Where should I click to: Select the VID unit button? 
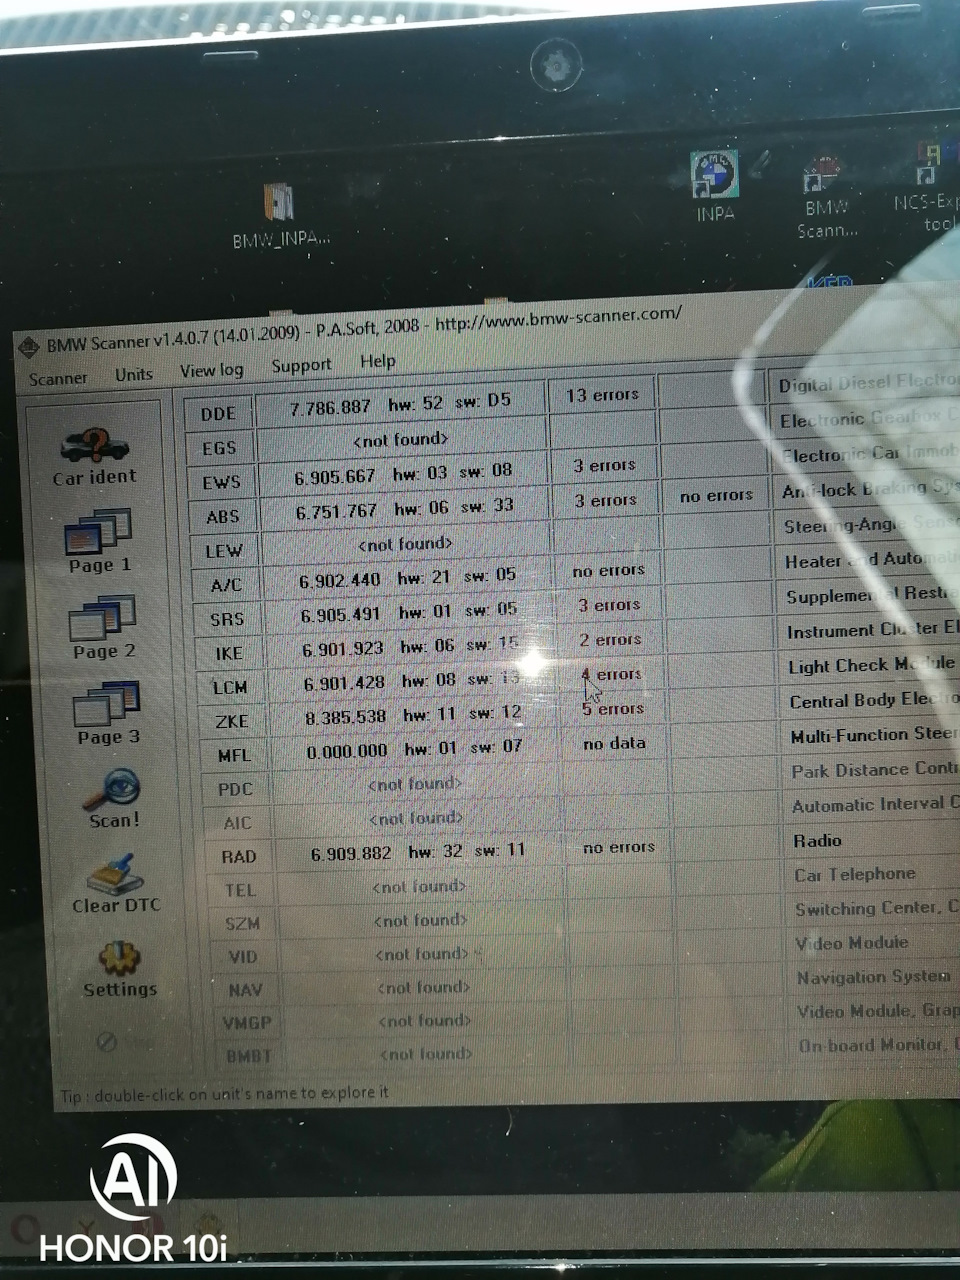click(x=243, y=956)
